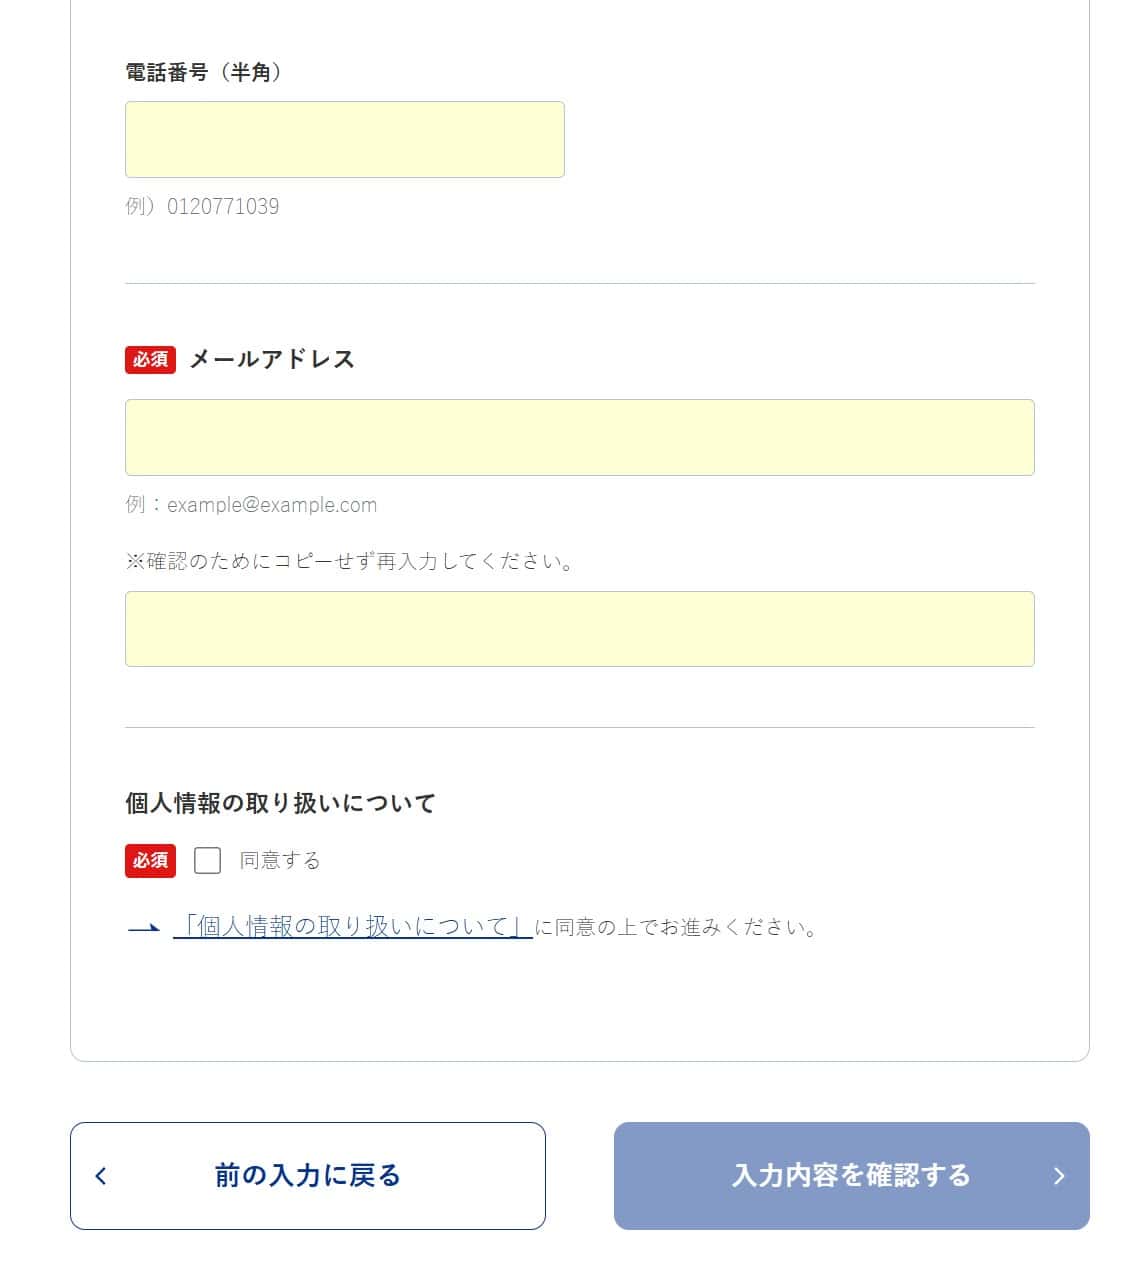This screenshot has width=1143, height=1264.
Task: Click the 電話番号（半角） field label
Action: click(203, 72)
